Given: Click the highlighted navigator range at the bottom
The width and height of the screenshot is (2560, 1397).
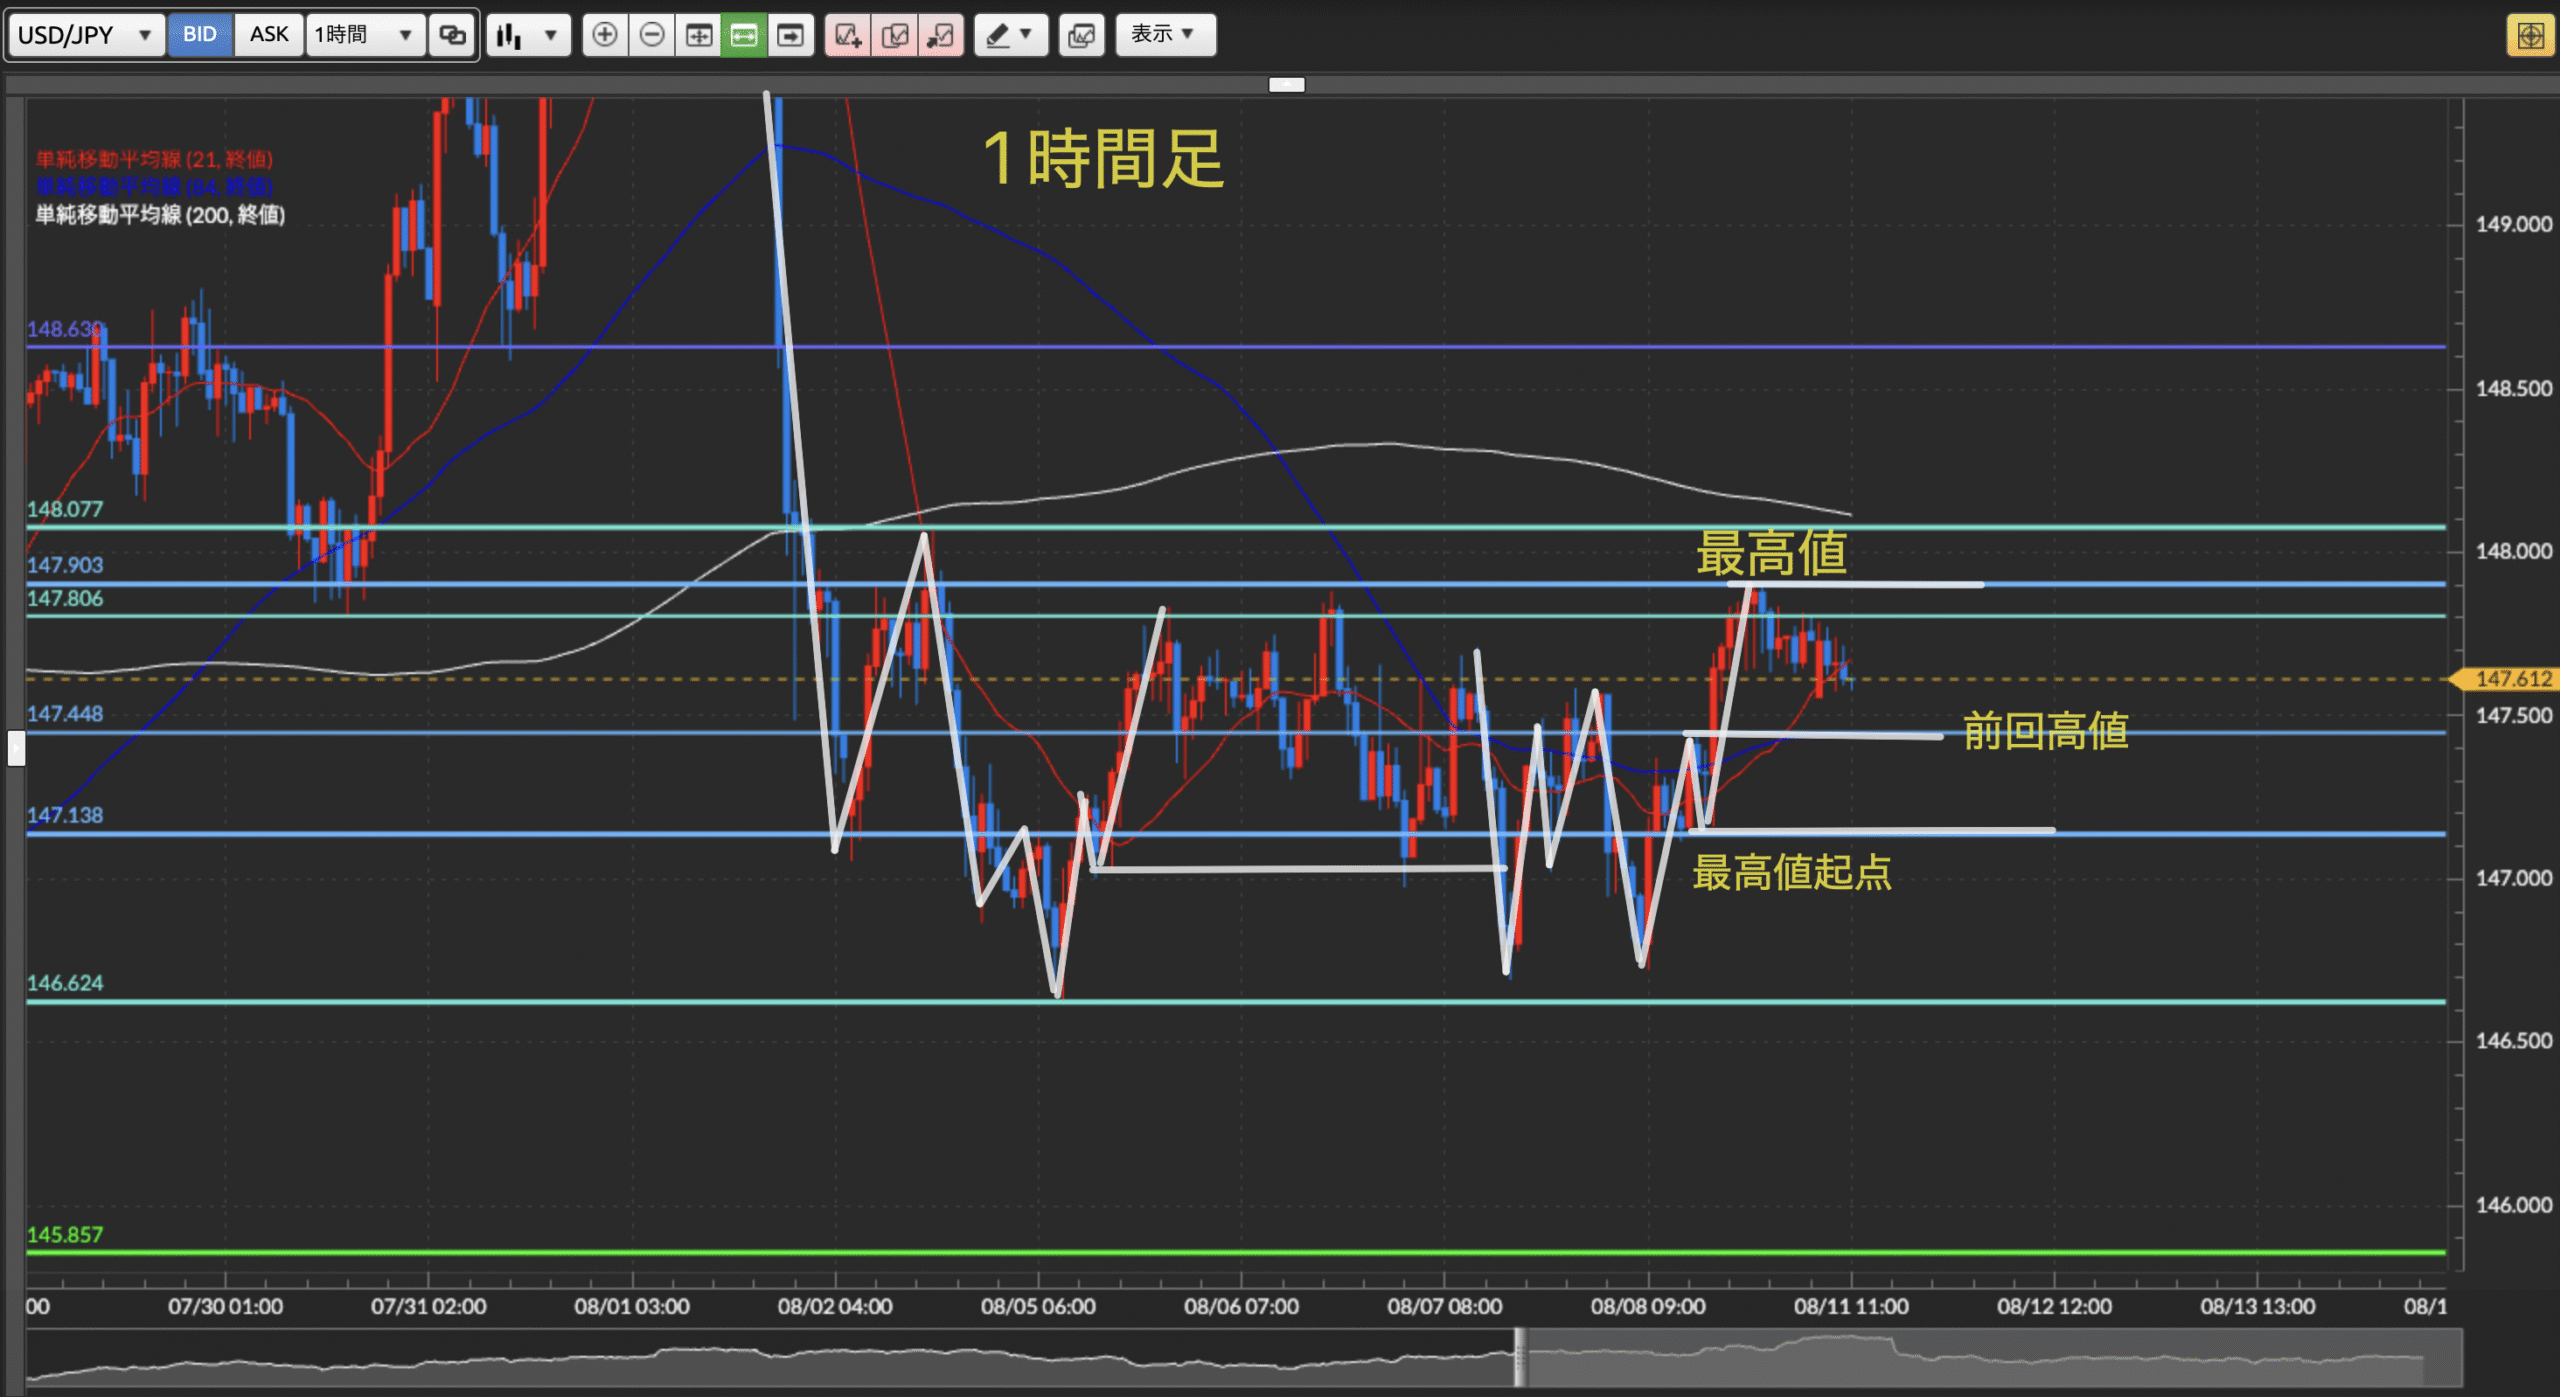Looking at the screenshot, I should point(1990,1357).
